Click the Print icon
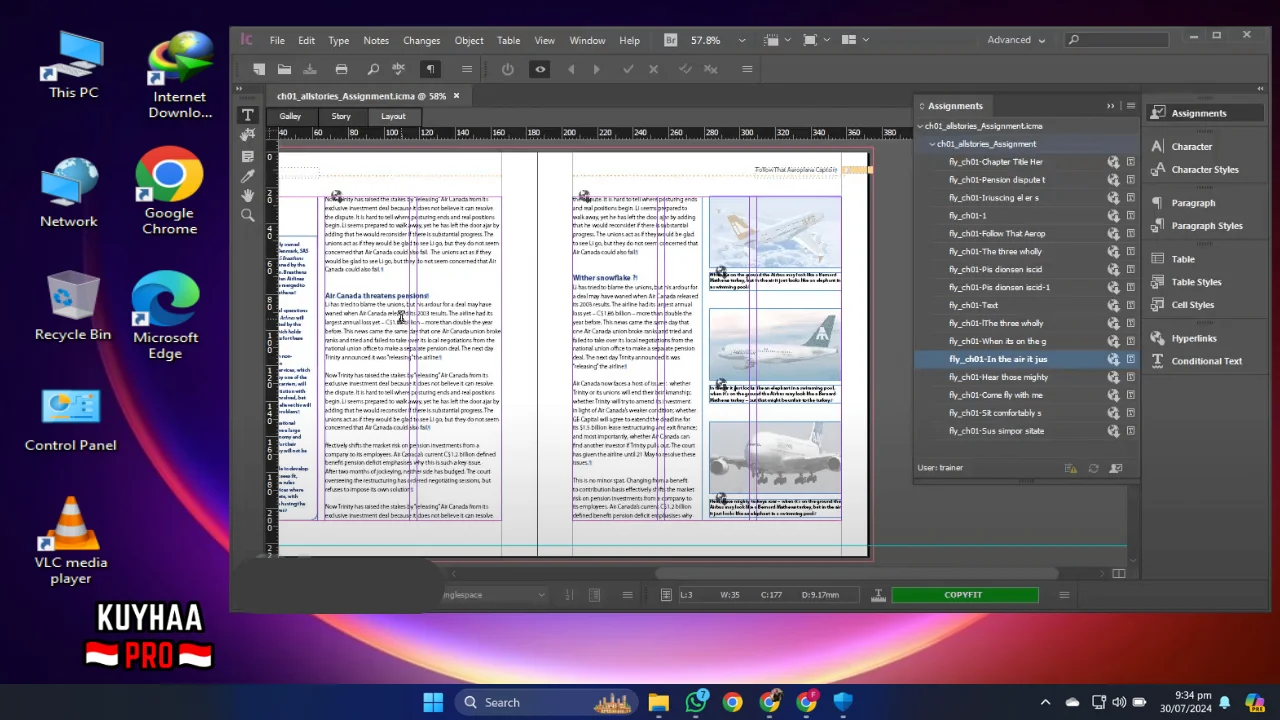This screenshot has width=1280, height=720. pos(341,69)
